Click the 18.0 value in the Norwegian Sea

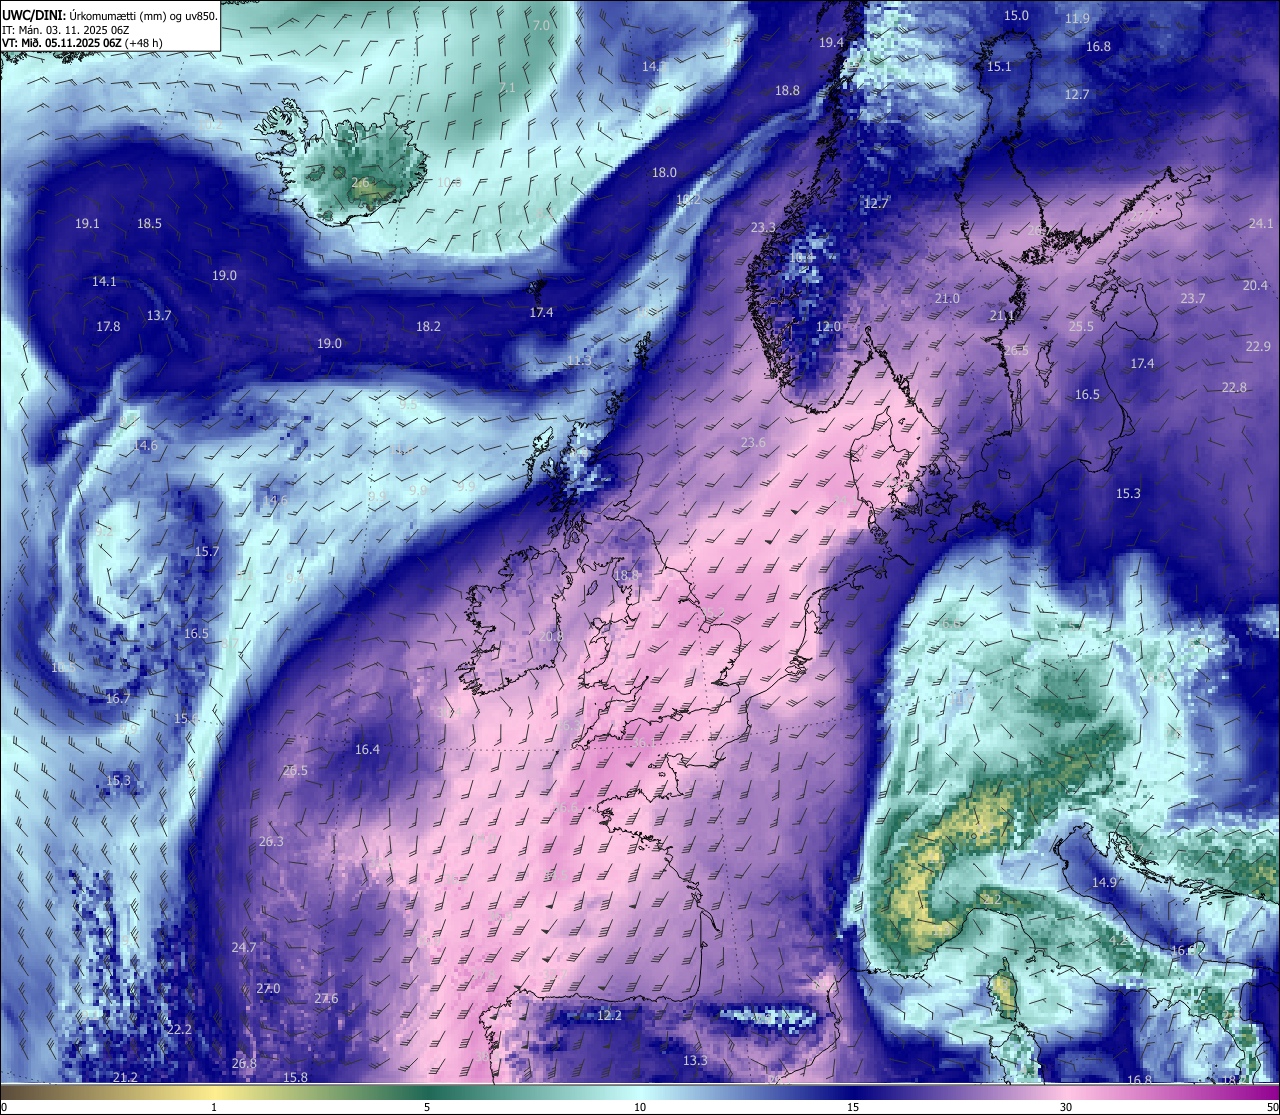coord(664,173)
